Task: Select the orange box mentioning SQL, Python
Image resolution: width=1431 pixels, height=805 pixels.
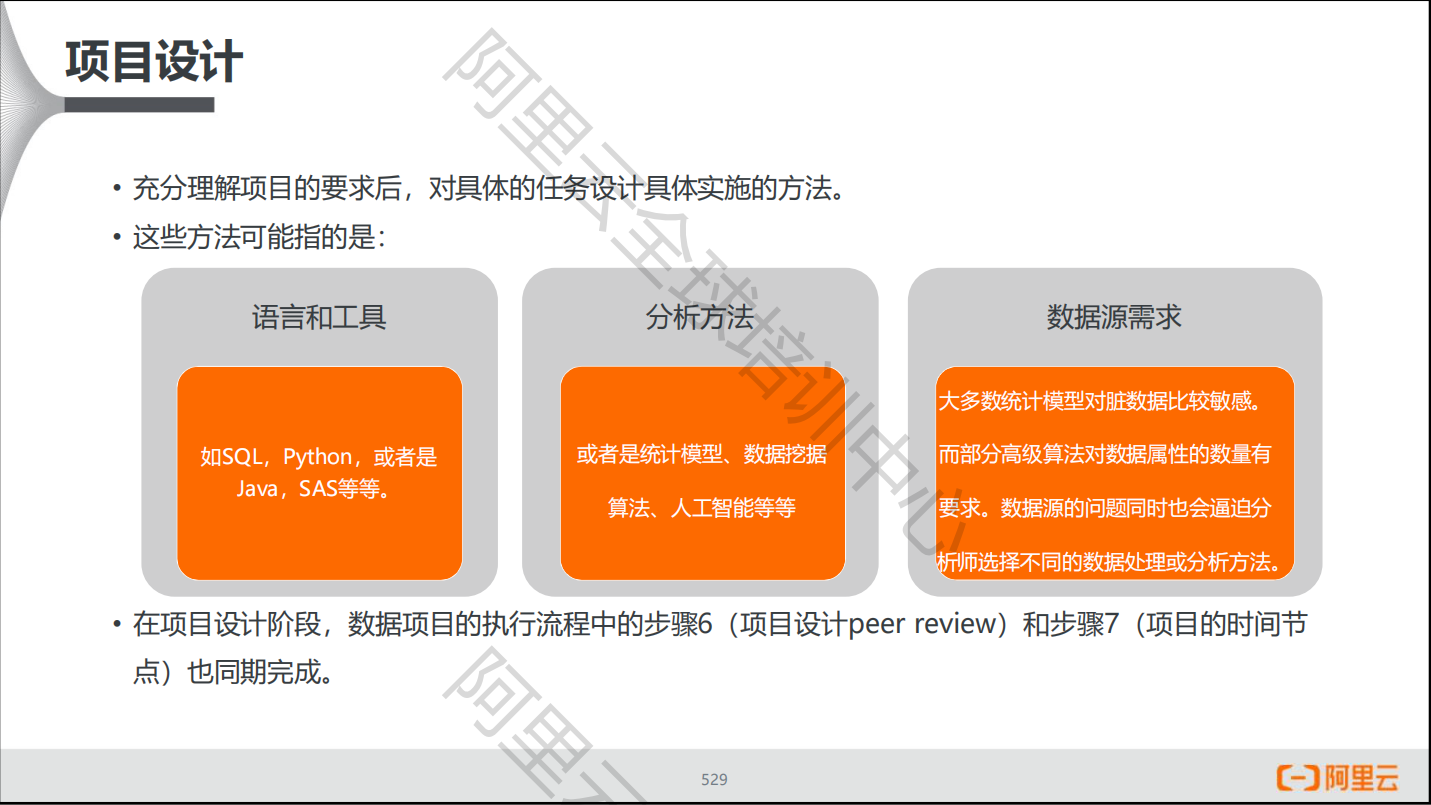Action: click(319, 473)
